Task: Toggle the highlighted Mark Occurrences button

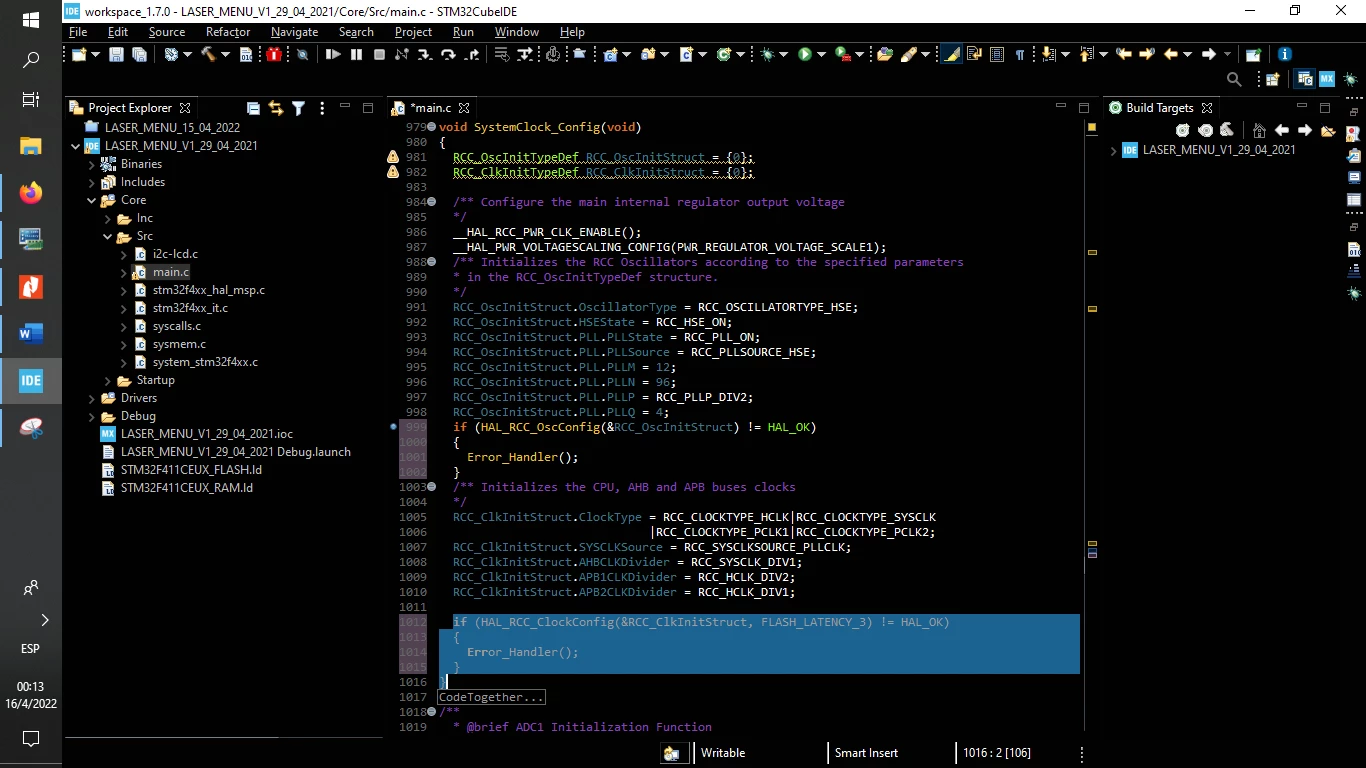Action: 951,54
